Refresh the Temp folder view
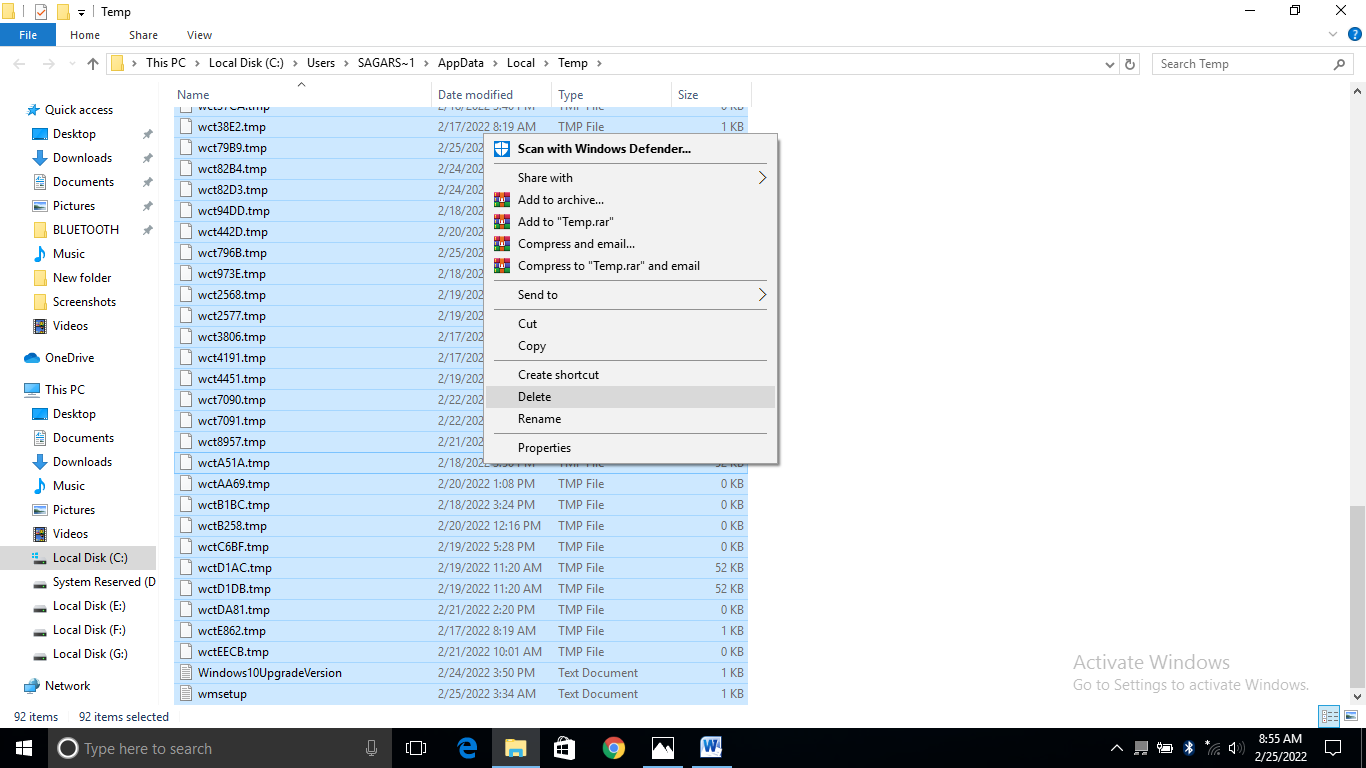Viewport: 1366px width, 768px height. click(1130, 64)
